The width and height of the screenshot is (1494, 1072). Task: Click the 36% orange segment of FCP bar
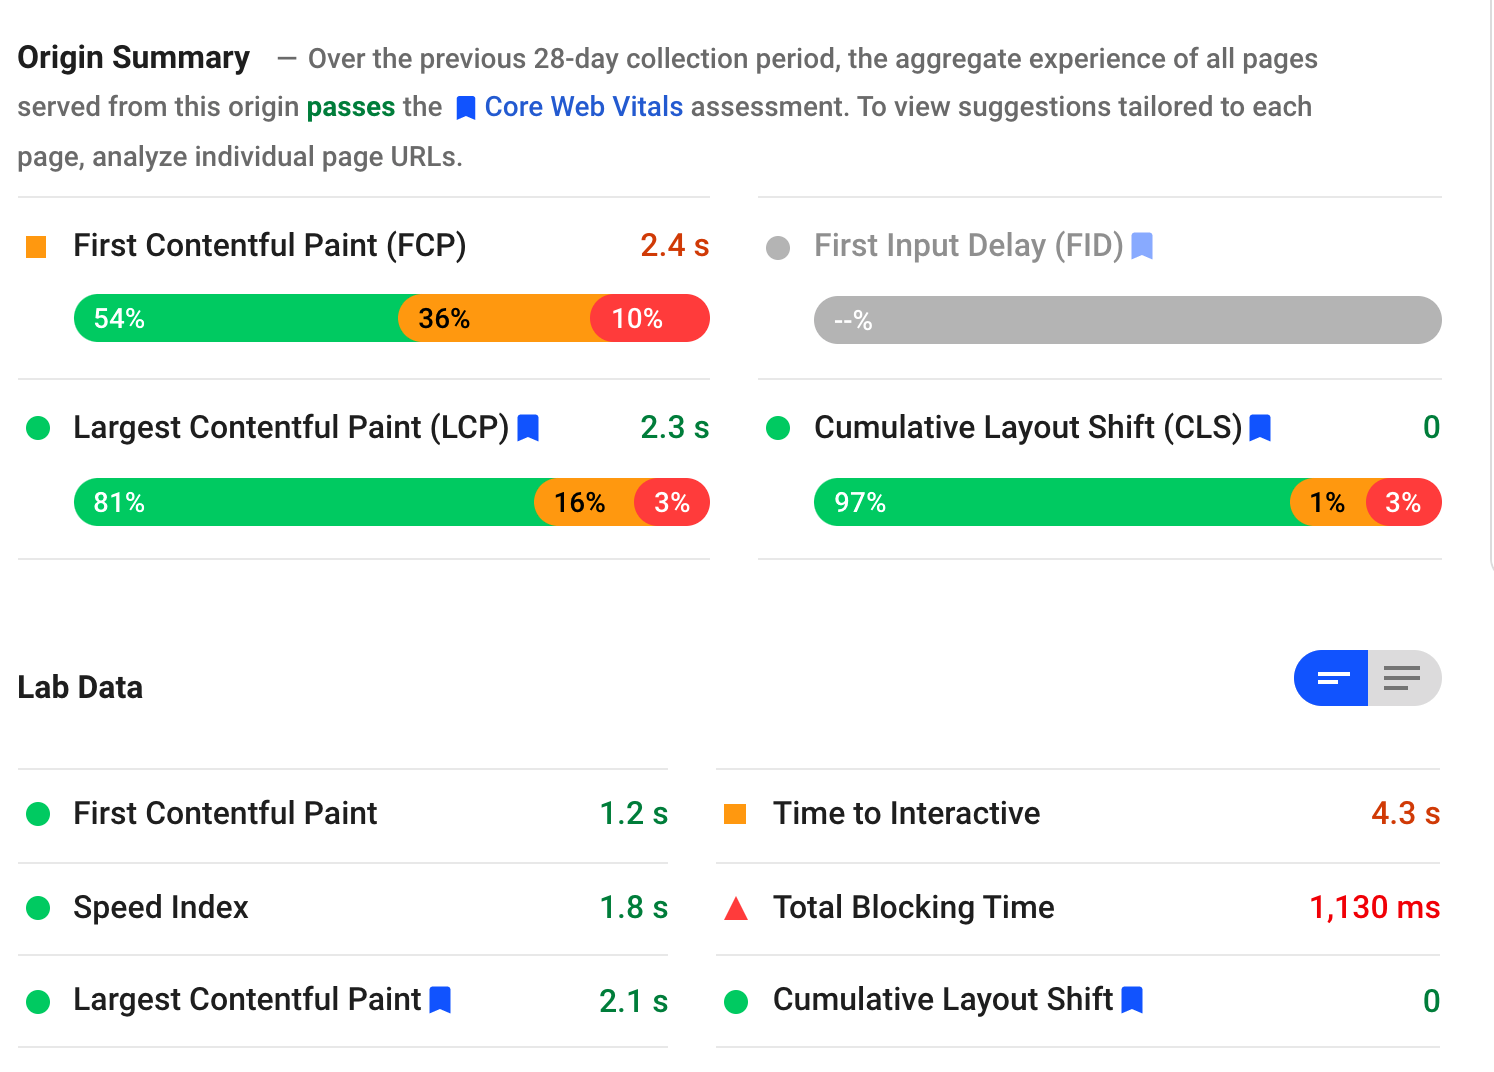click(x=495, y=319)
